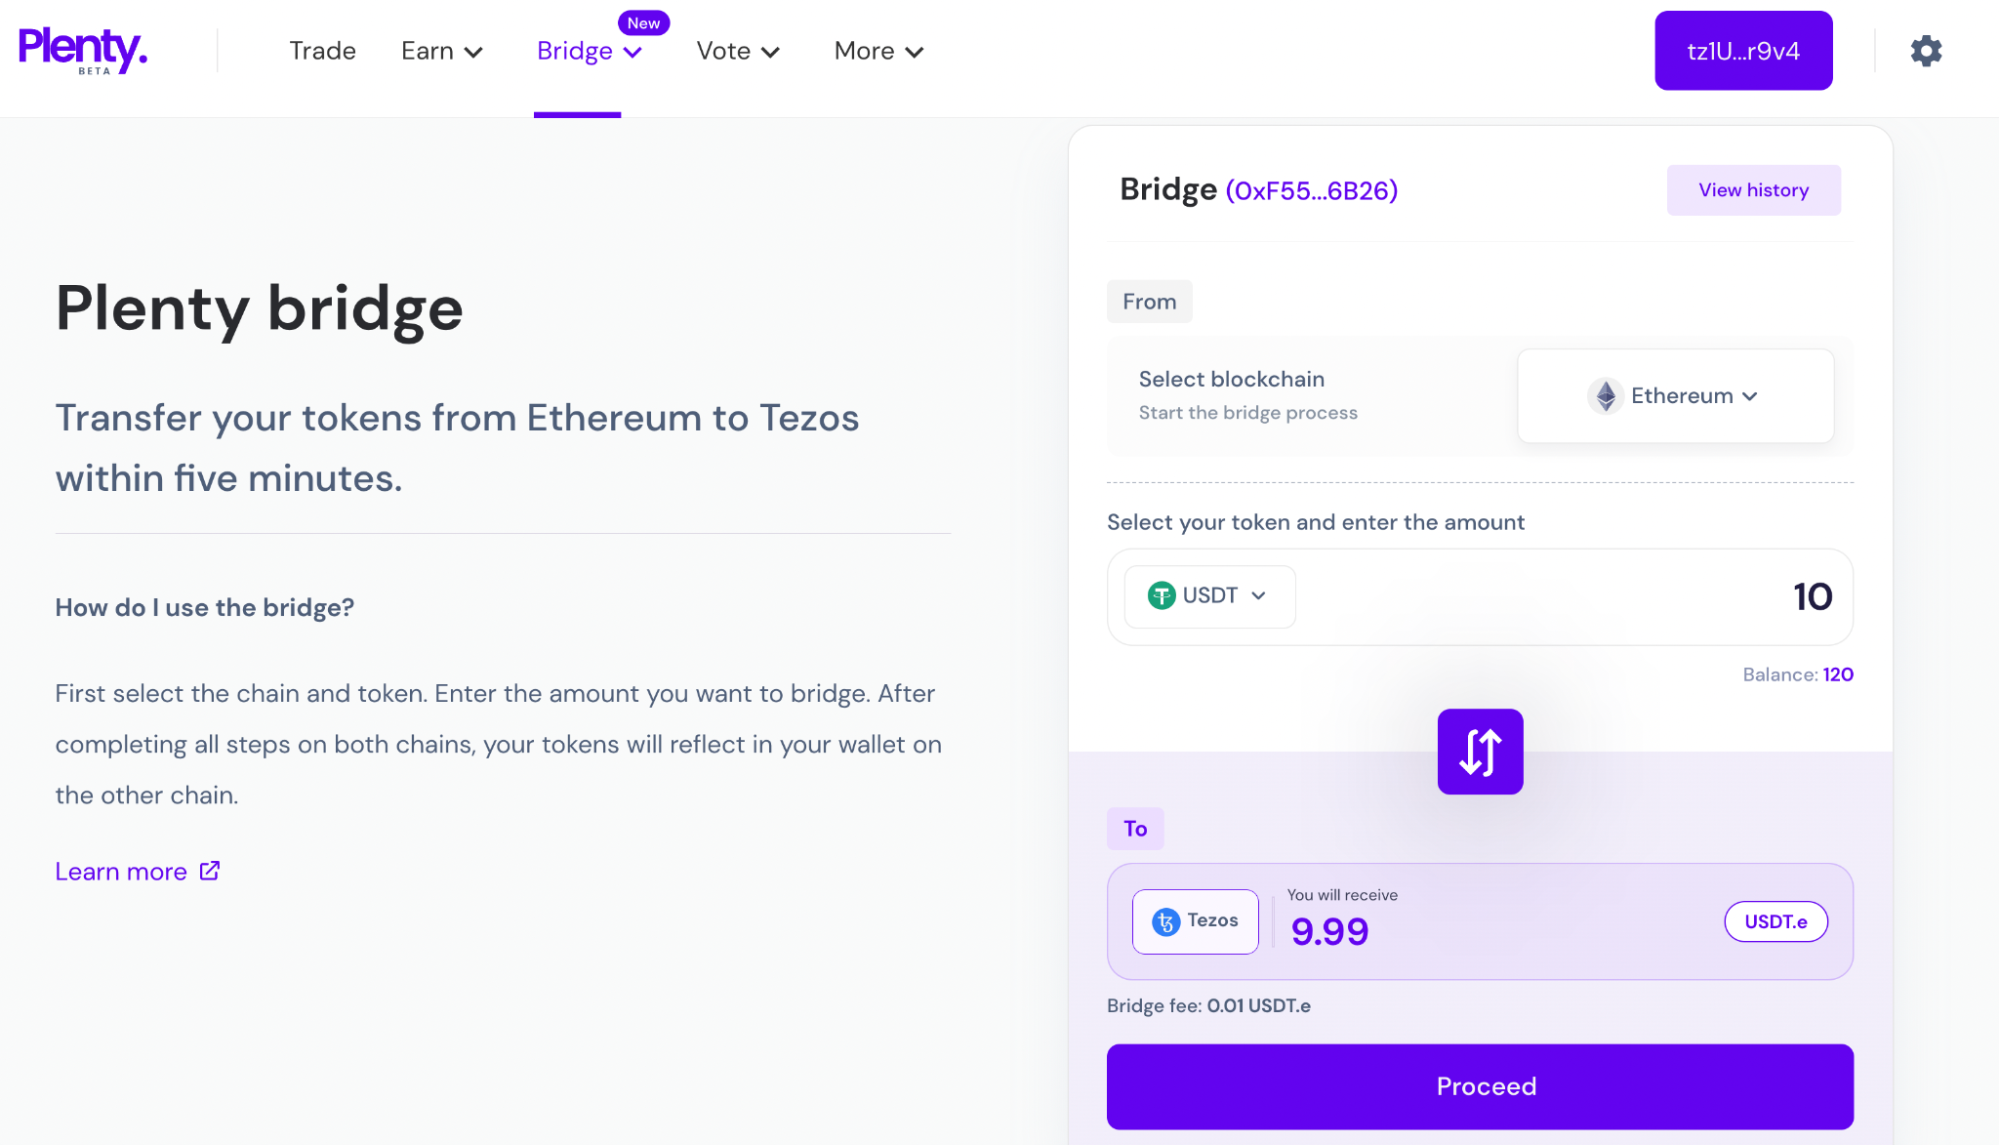
Task: Click the Tezos chain icon
Action: tap(1166, 921)
